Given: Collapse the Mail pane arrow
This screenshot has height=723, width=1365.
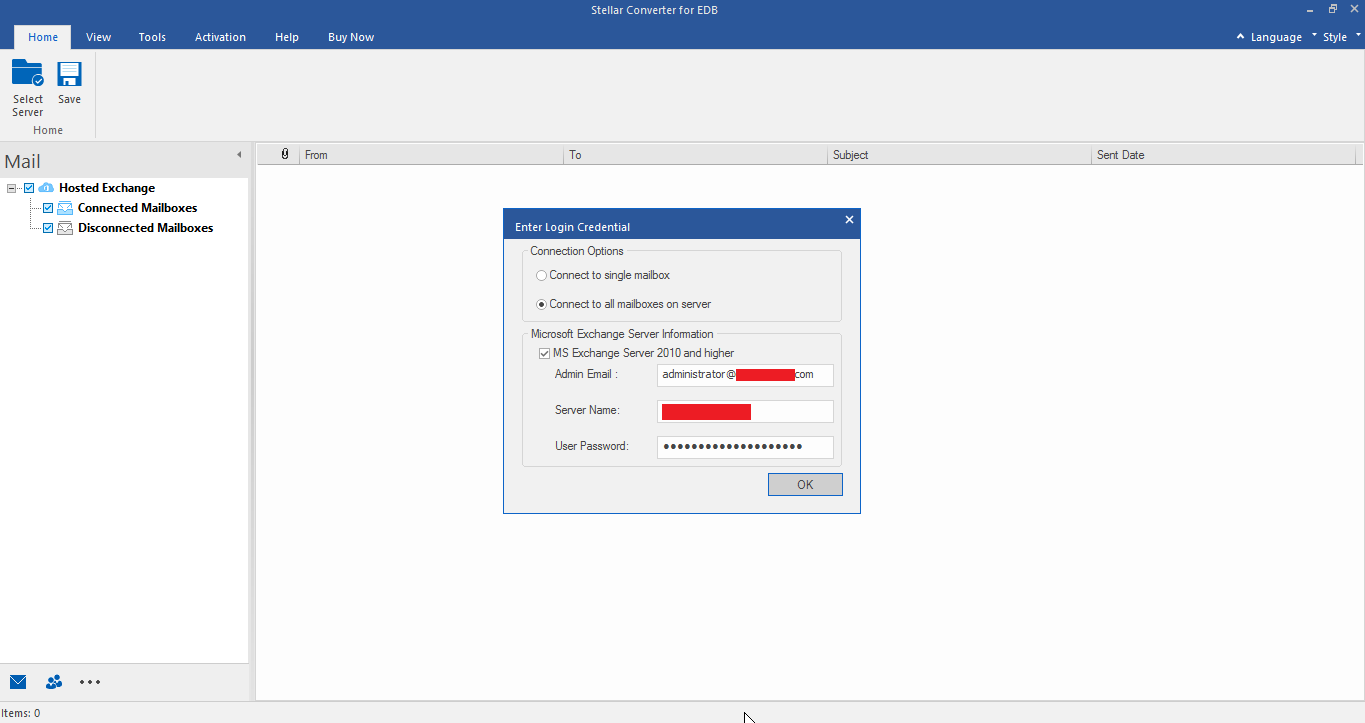Looking at the screenshot, I should tap(239, 154).
